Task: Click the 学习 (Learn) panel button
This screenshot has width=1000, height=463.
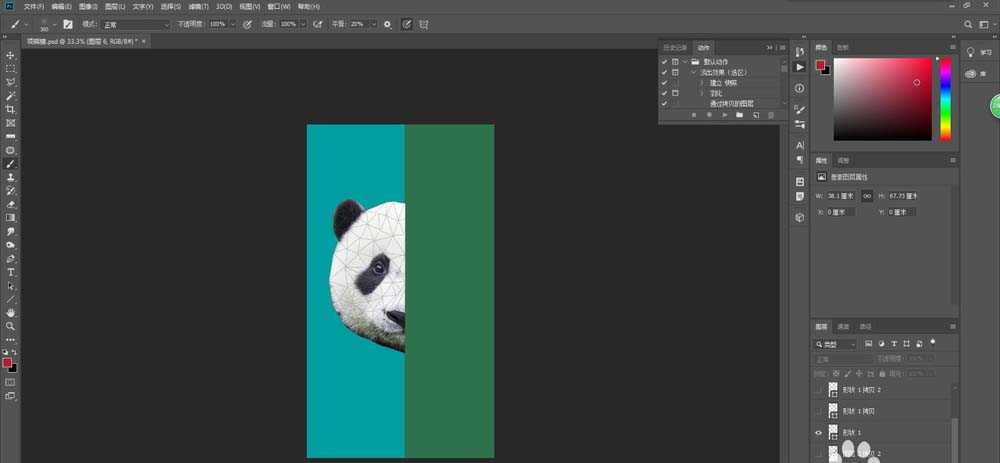Action: click(977, 52)
